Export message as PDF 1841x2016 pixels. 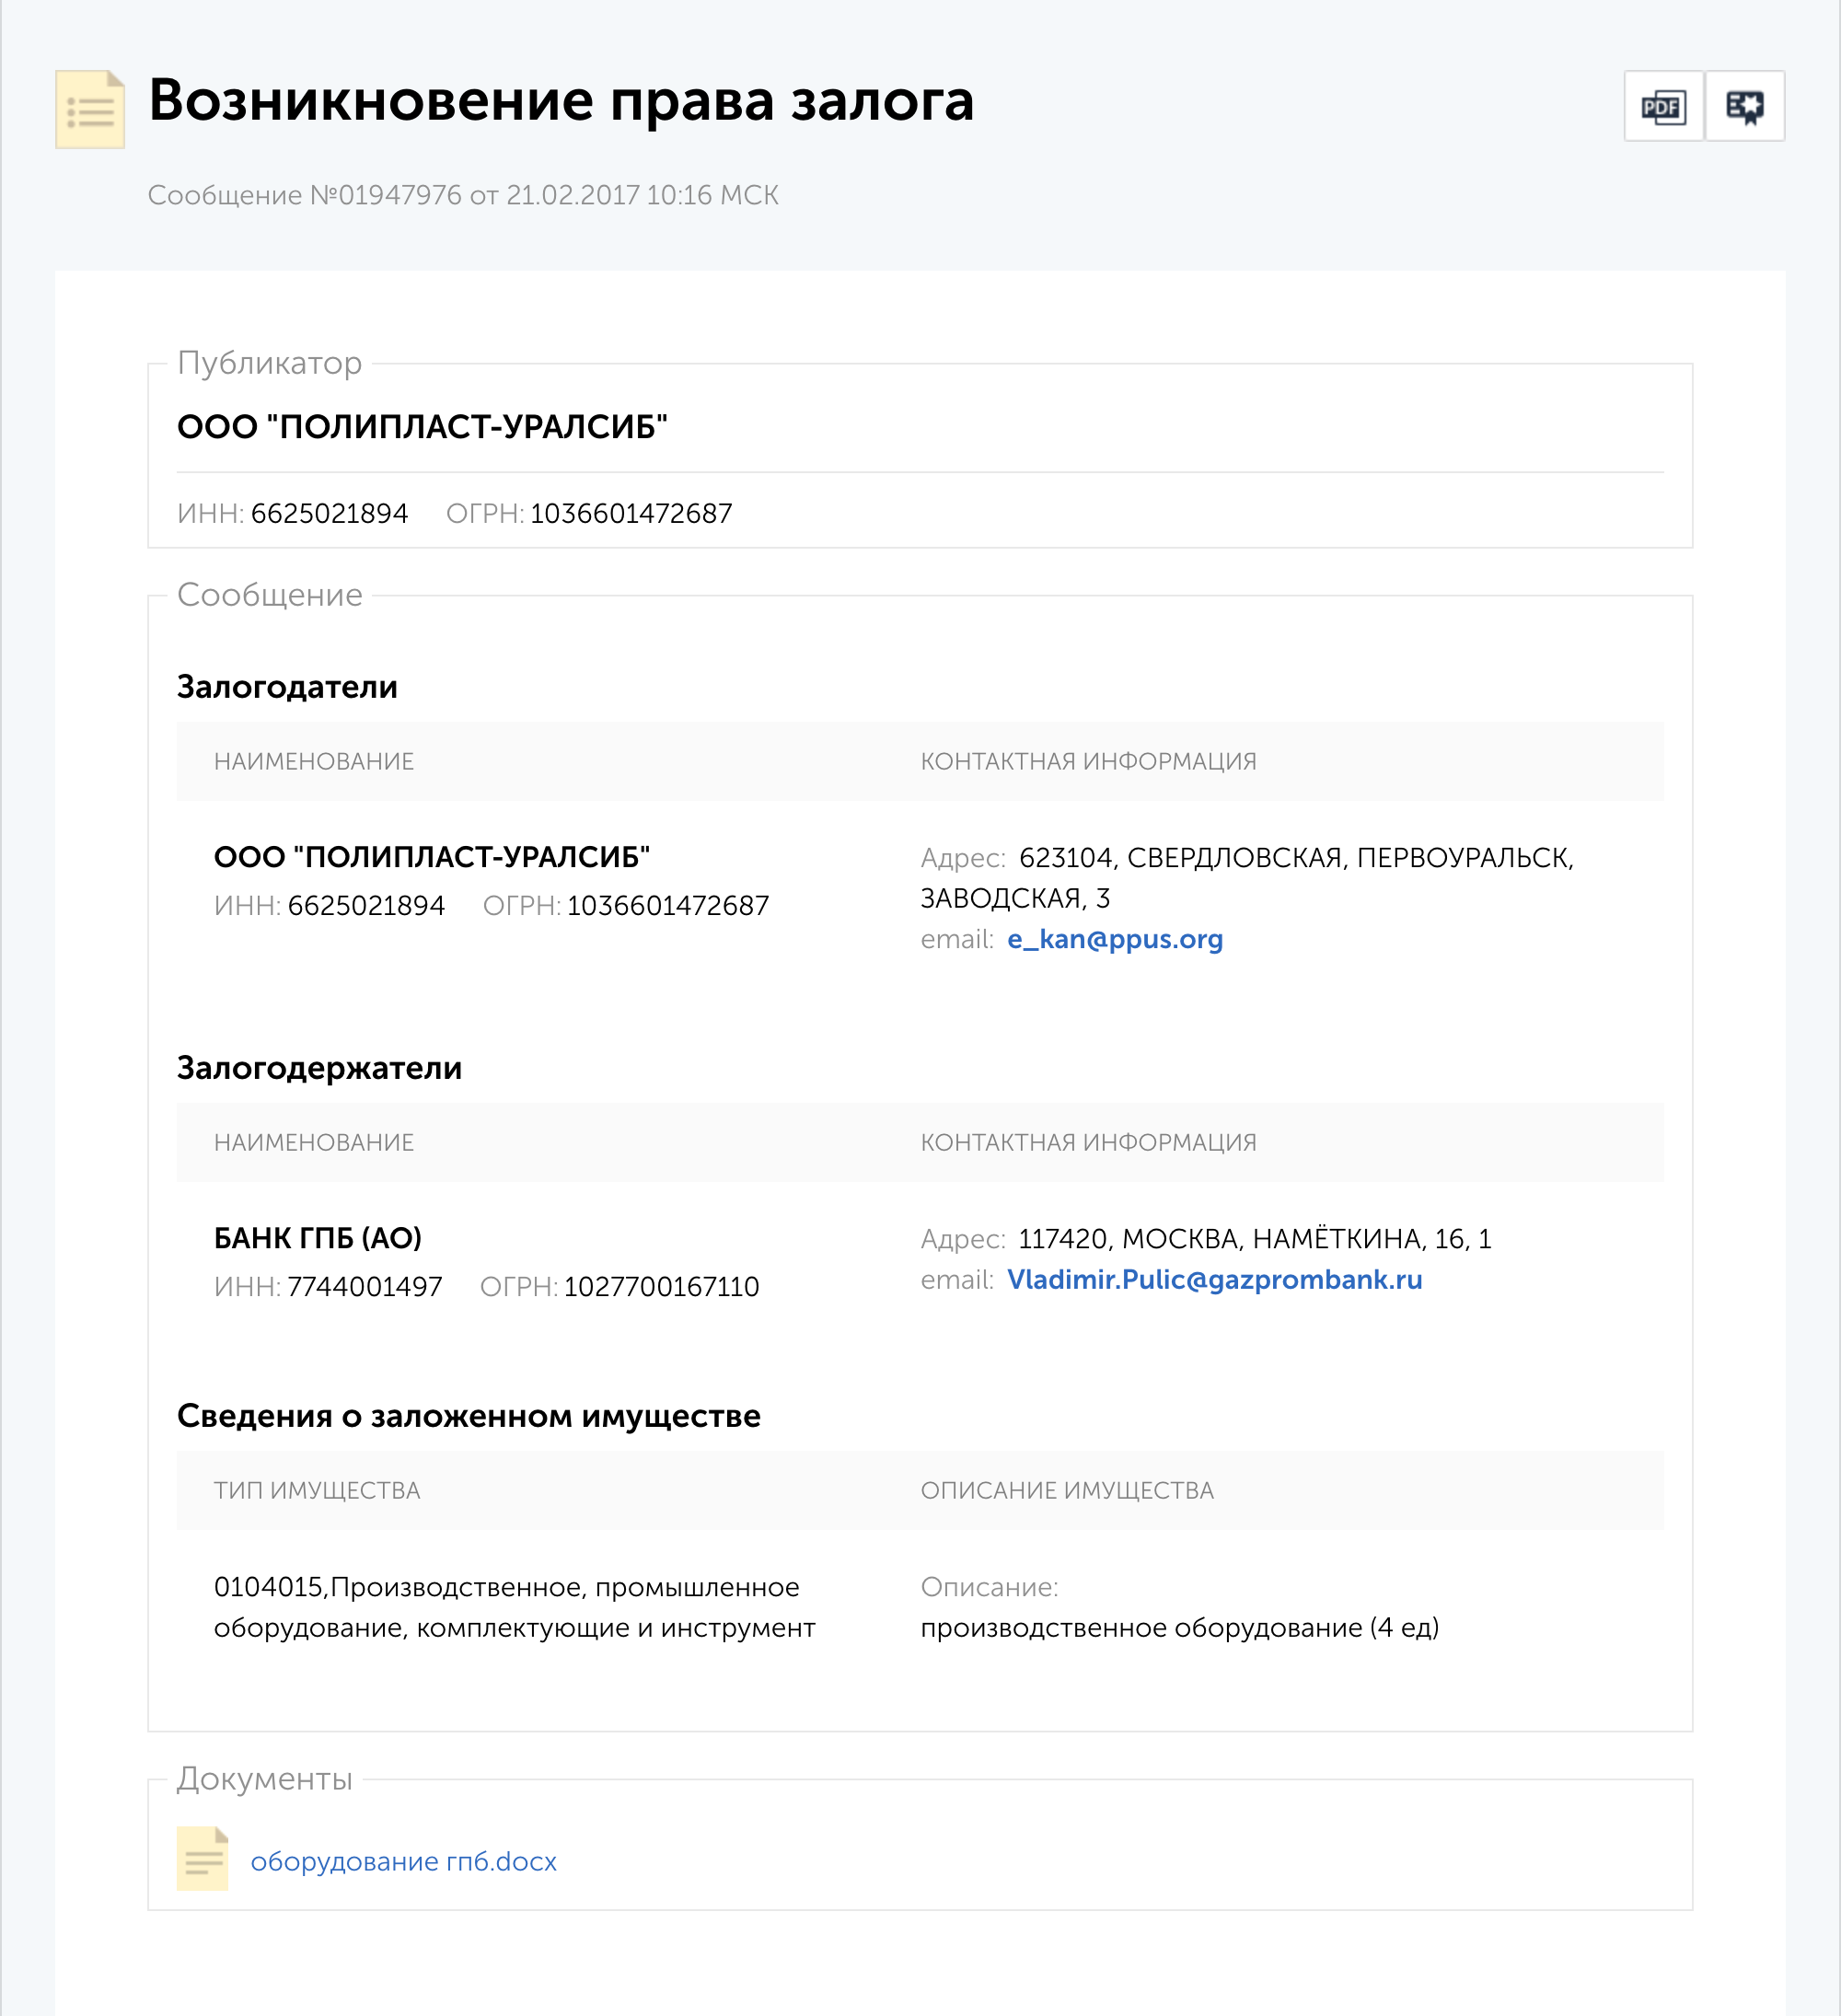point(1663,106)
